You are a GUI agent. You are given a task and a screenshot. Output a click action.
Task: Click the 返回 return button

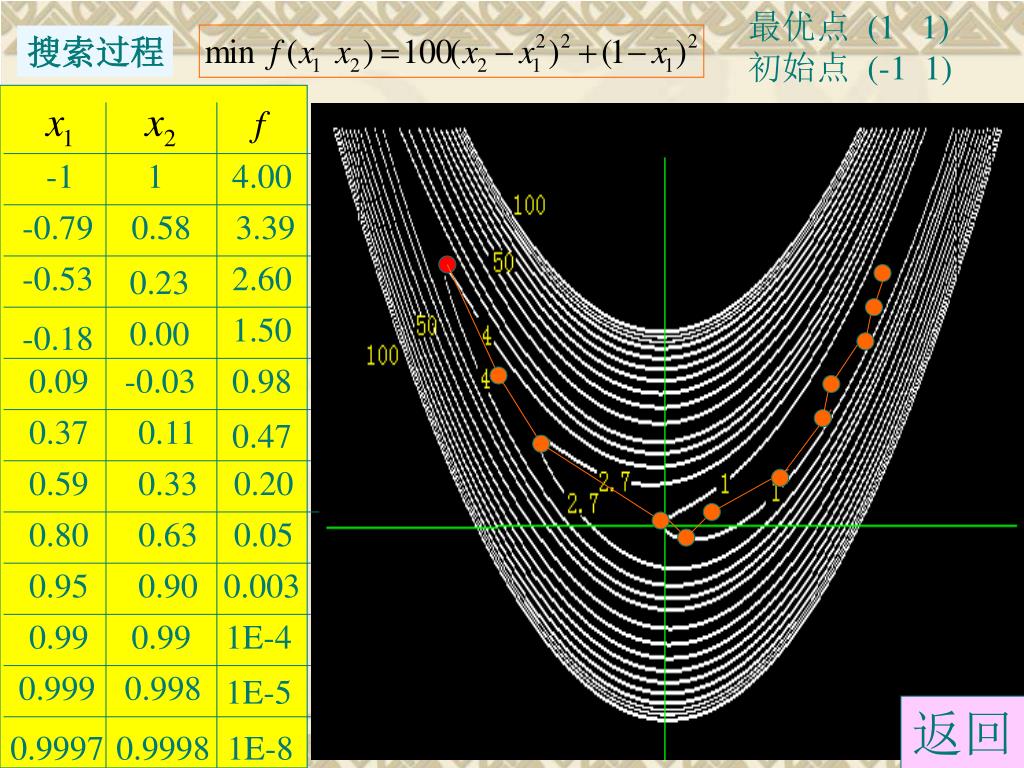coord(962,732)
